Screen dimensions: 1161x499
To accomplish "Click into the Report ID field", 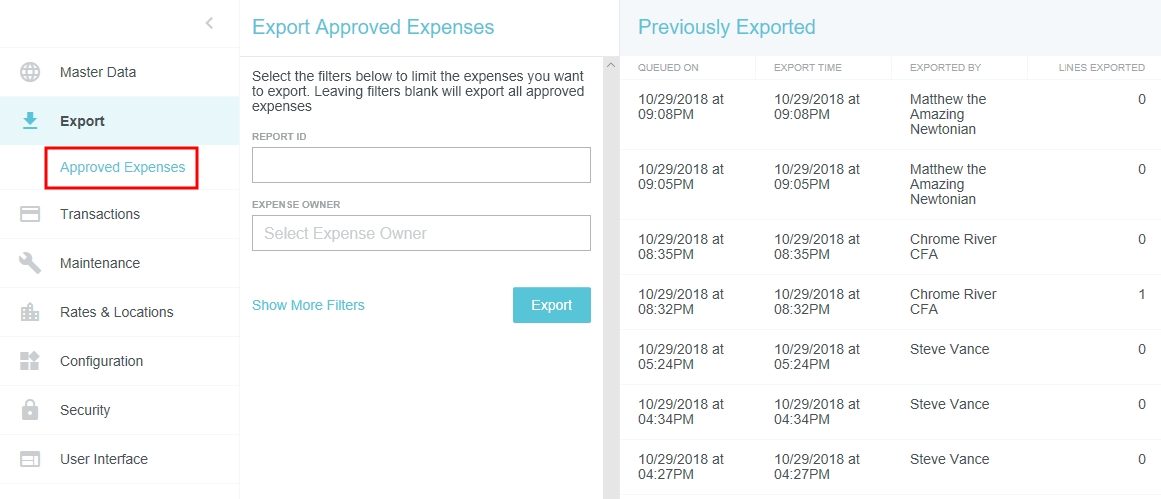I will pos(421,165).
